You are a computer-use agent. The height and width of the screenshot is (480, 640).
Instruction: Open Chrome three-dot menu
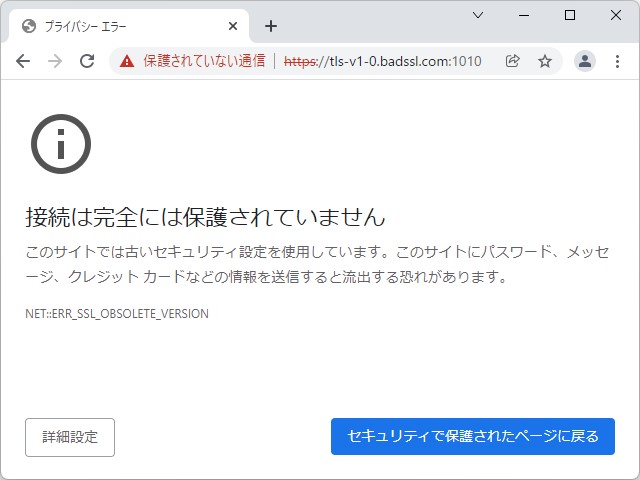618,61
